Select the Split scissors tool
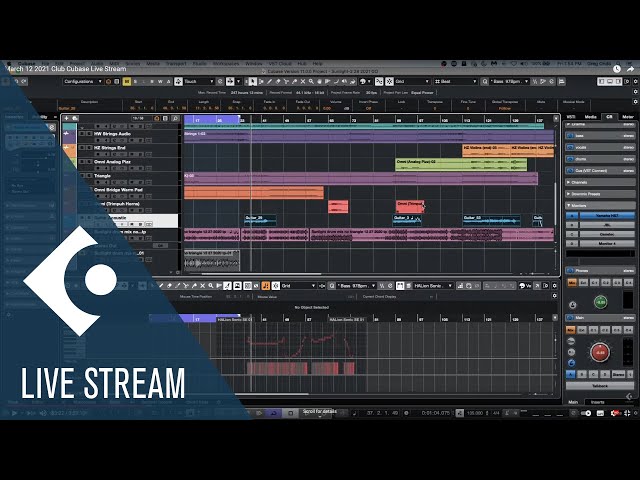The image size is (640, 480). click(286, 82)
